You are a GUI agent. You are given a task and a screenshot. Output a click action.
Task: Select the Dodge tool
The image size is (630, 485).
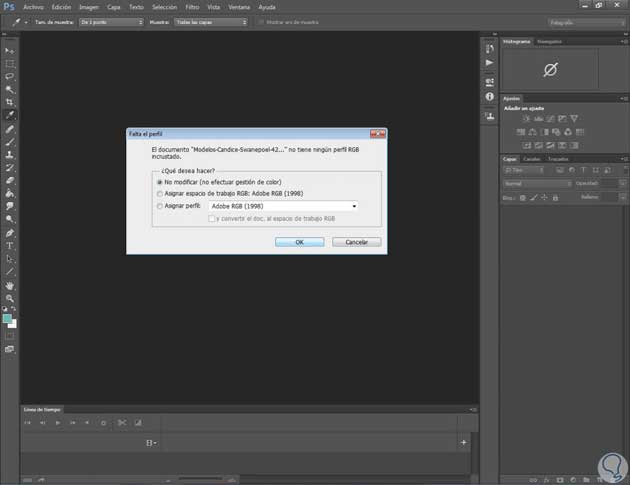10,219
